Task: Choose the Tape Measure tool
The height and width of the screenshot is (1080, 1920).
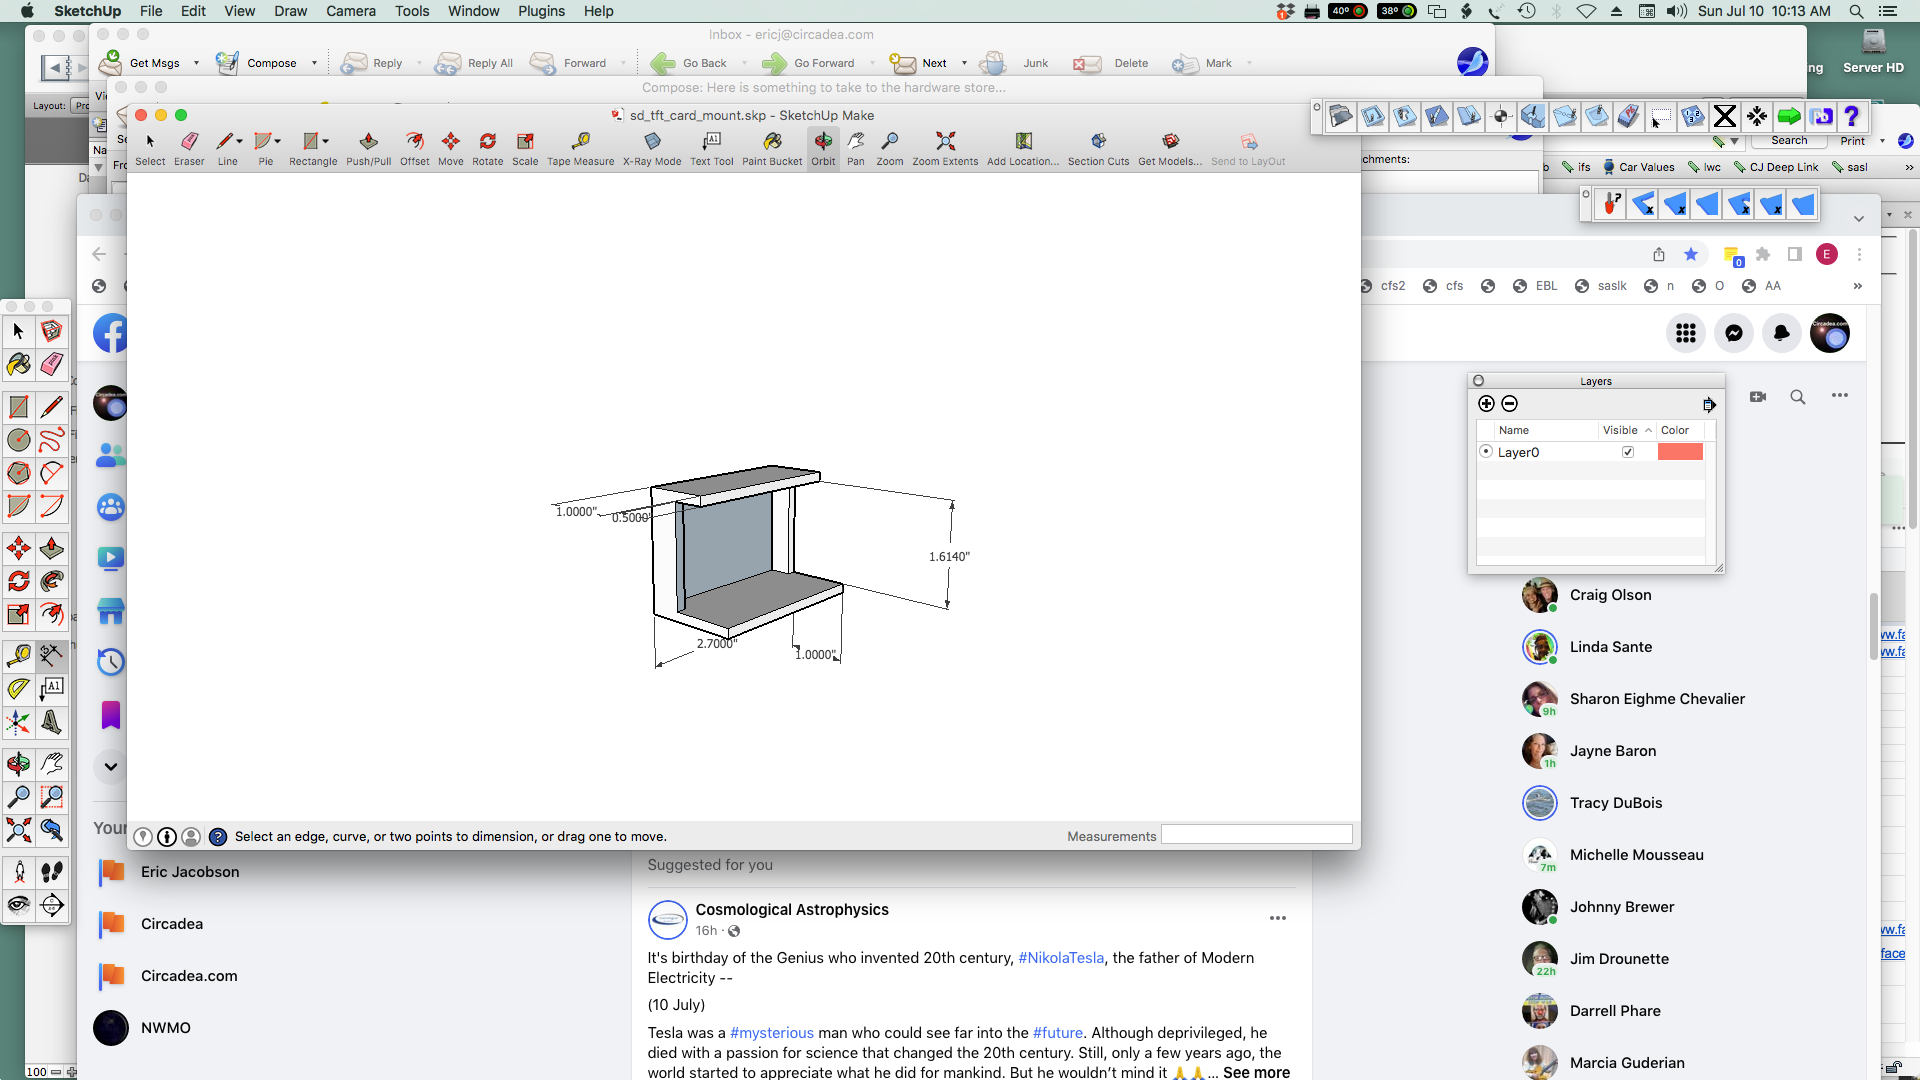Action: coord(580,147)
